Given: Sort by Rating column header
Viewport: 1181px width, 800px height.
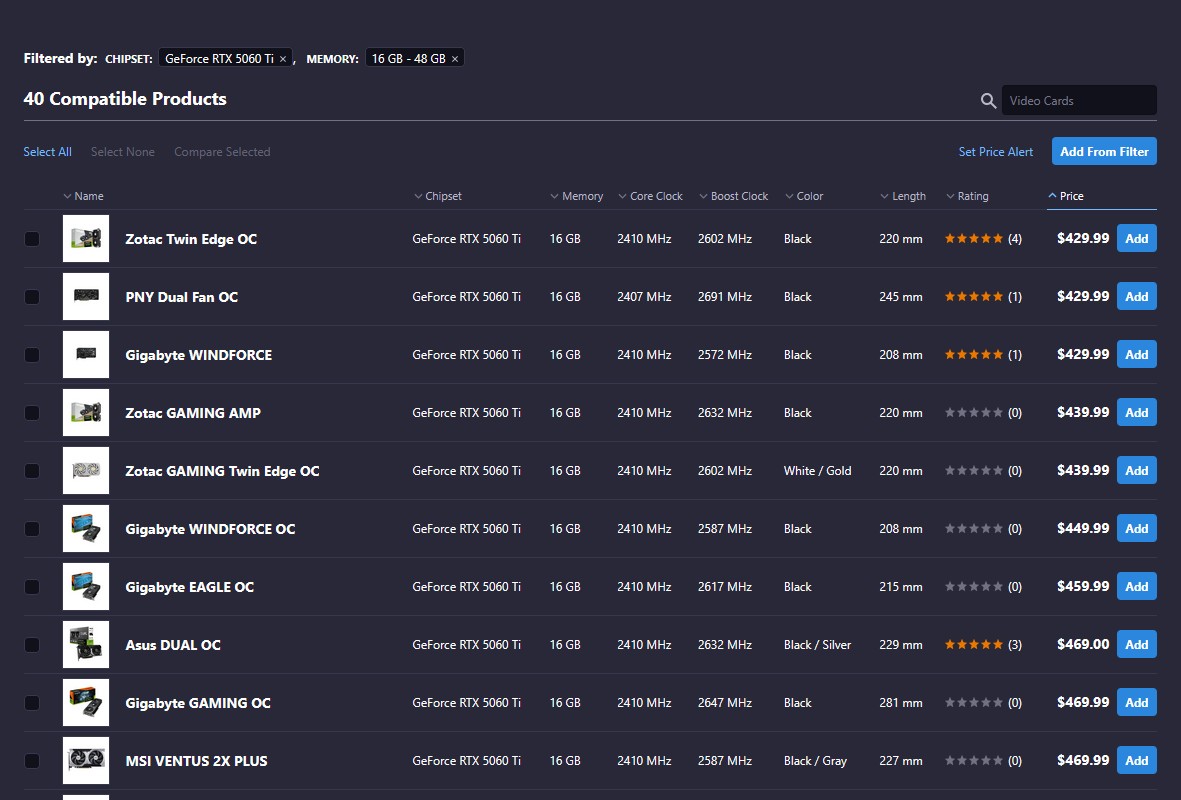Looking at the screenshot, I should point(967,196).
